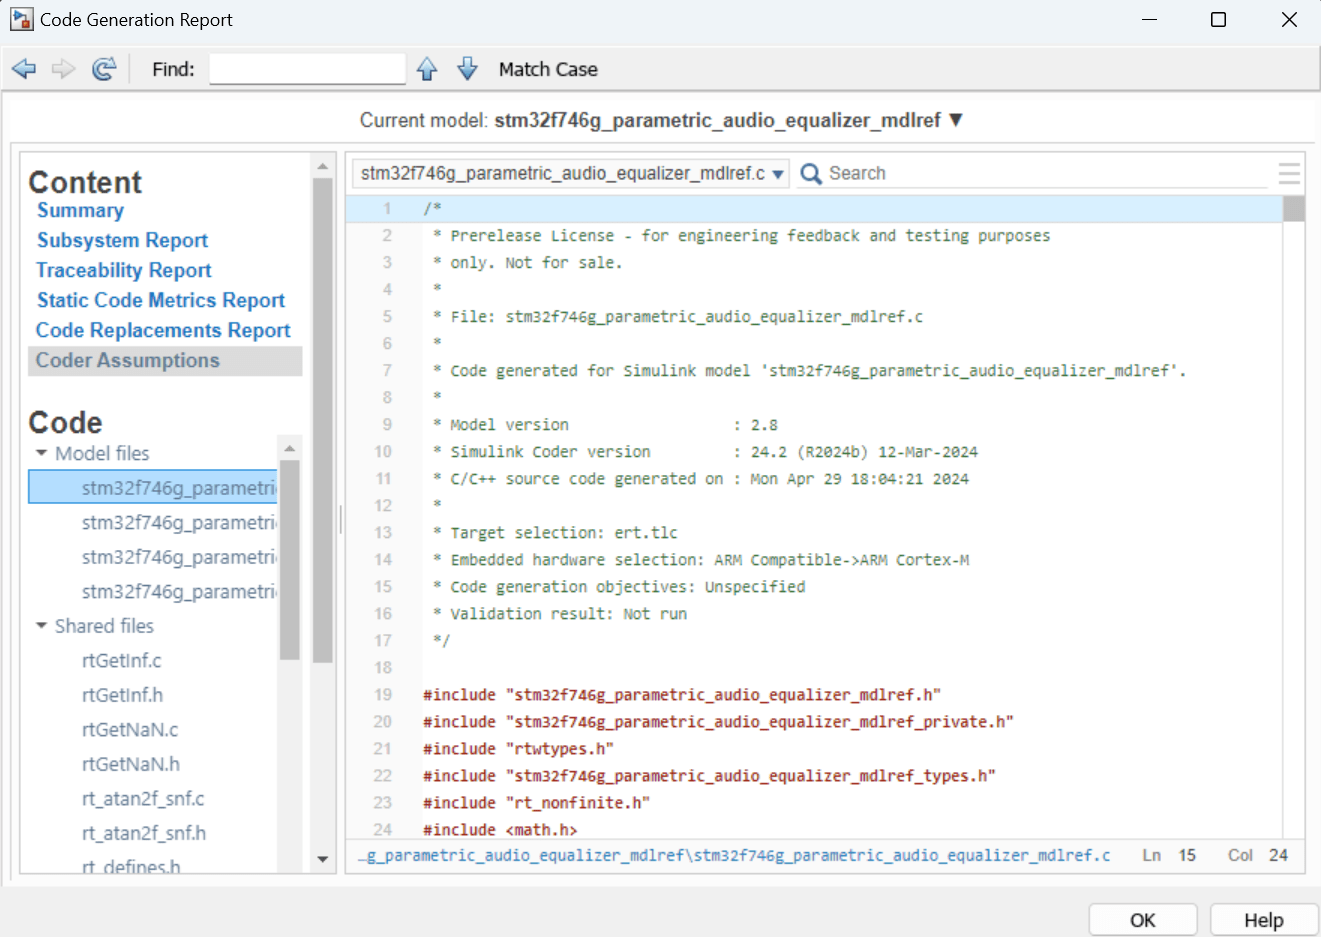This screenshot has height=937, width=1321.
Task: Toggle the Match Case option
Action: [548, 69]
